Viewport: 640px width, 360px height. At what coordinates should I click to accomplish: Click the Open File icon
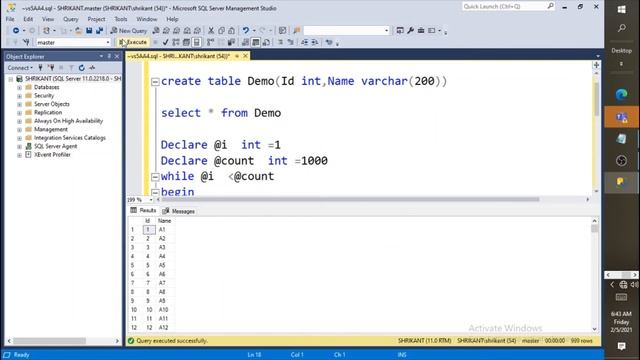tap(78, 31)
